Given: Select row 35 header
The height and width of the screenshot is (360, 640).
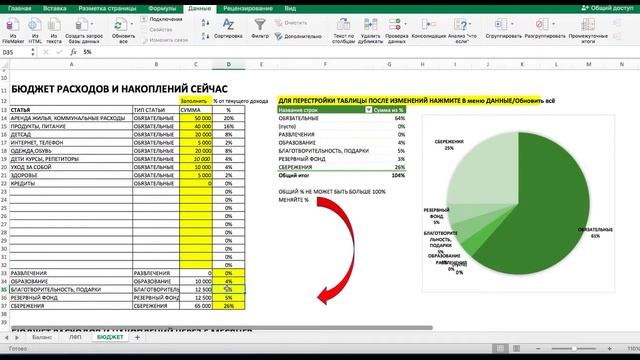Looking at the screenshot, I should (x=4, y=289).
